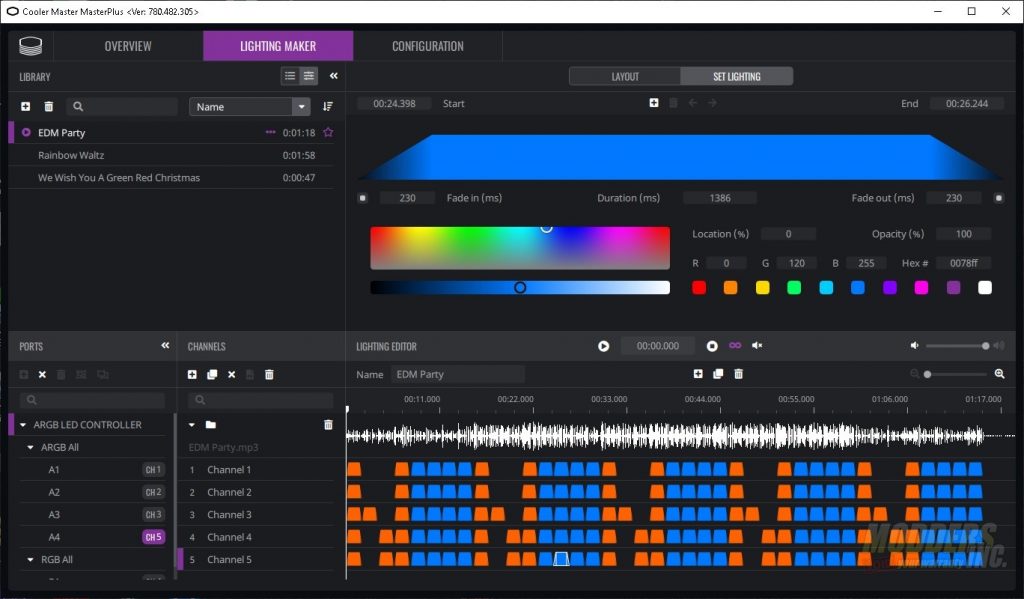Click the library search magnifier icon
The width and height of the screenshot is (1024, 599).
pos(78,106)
